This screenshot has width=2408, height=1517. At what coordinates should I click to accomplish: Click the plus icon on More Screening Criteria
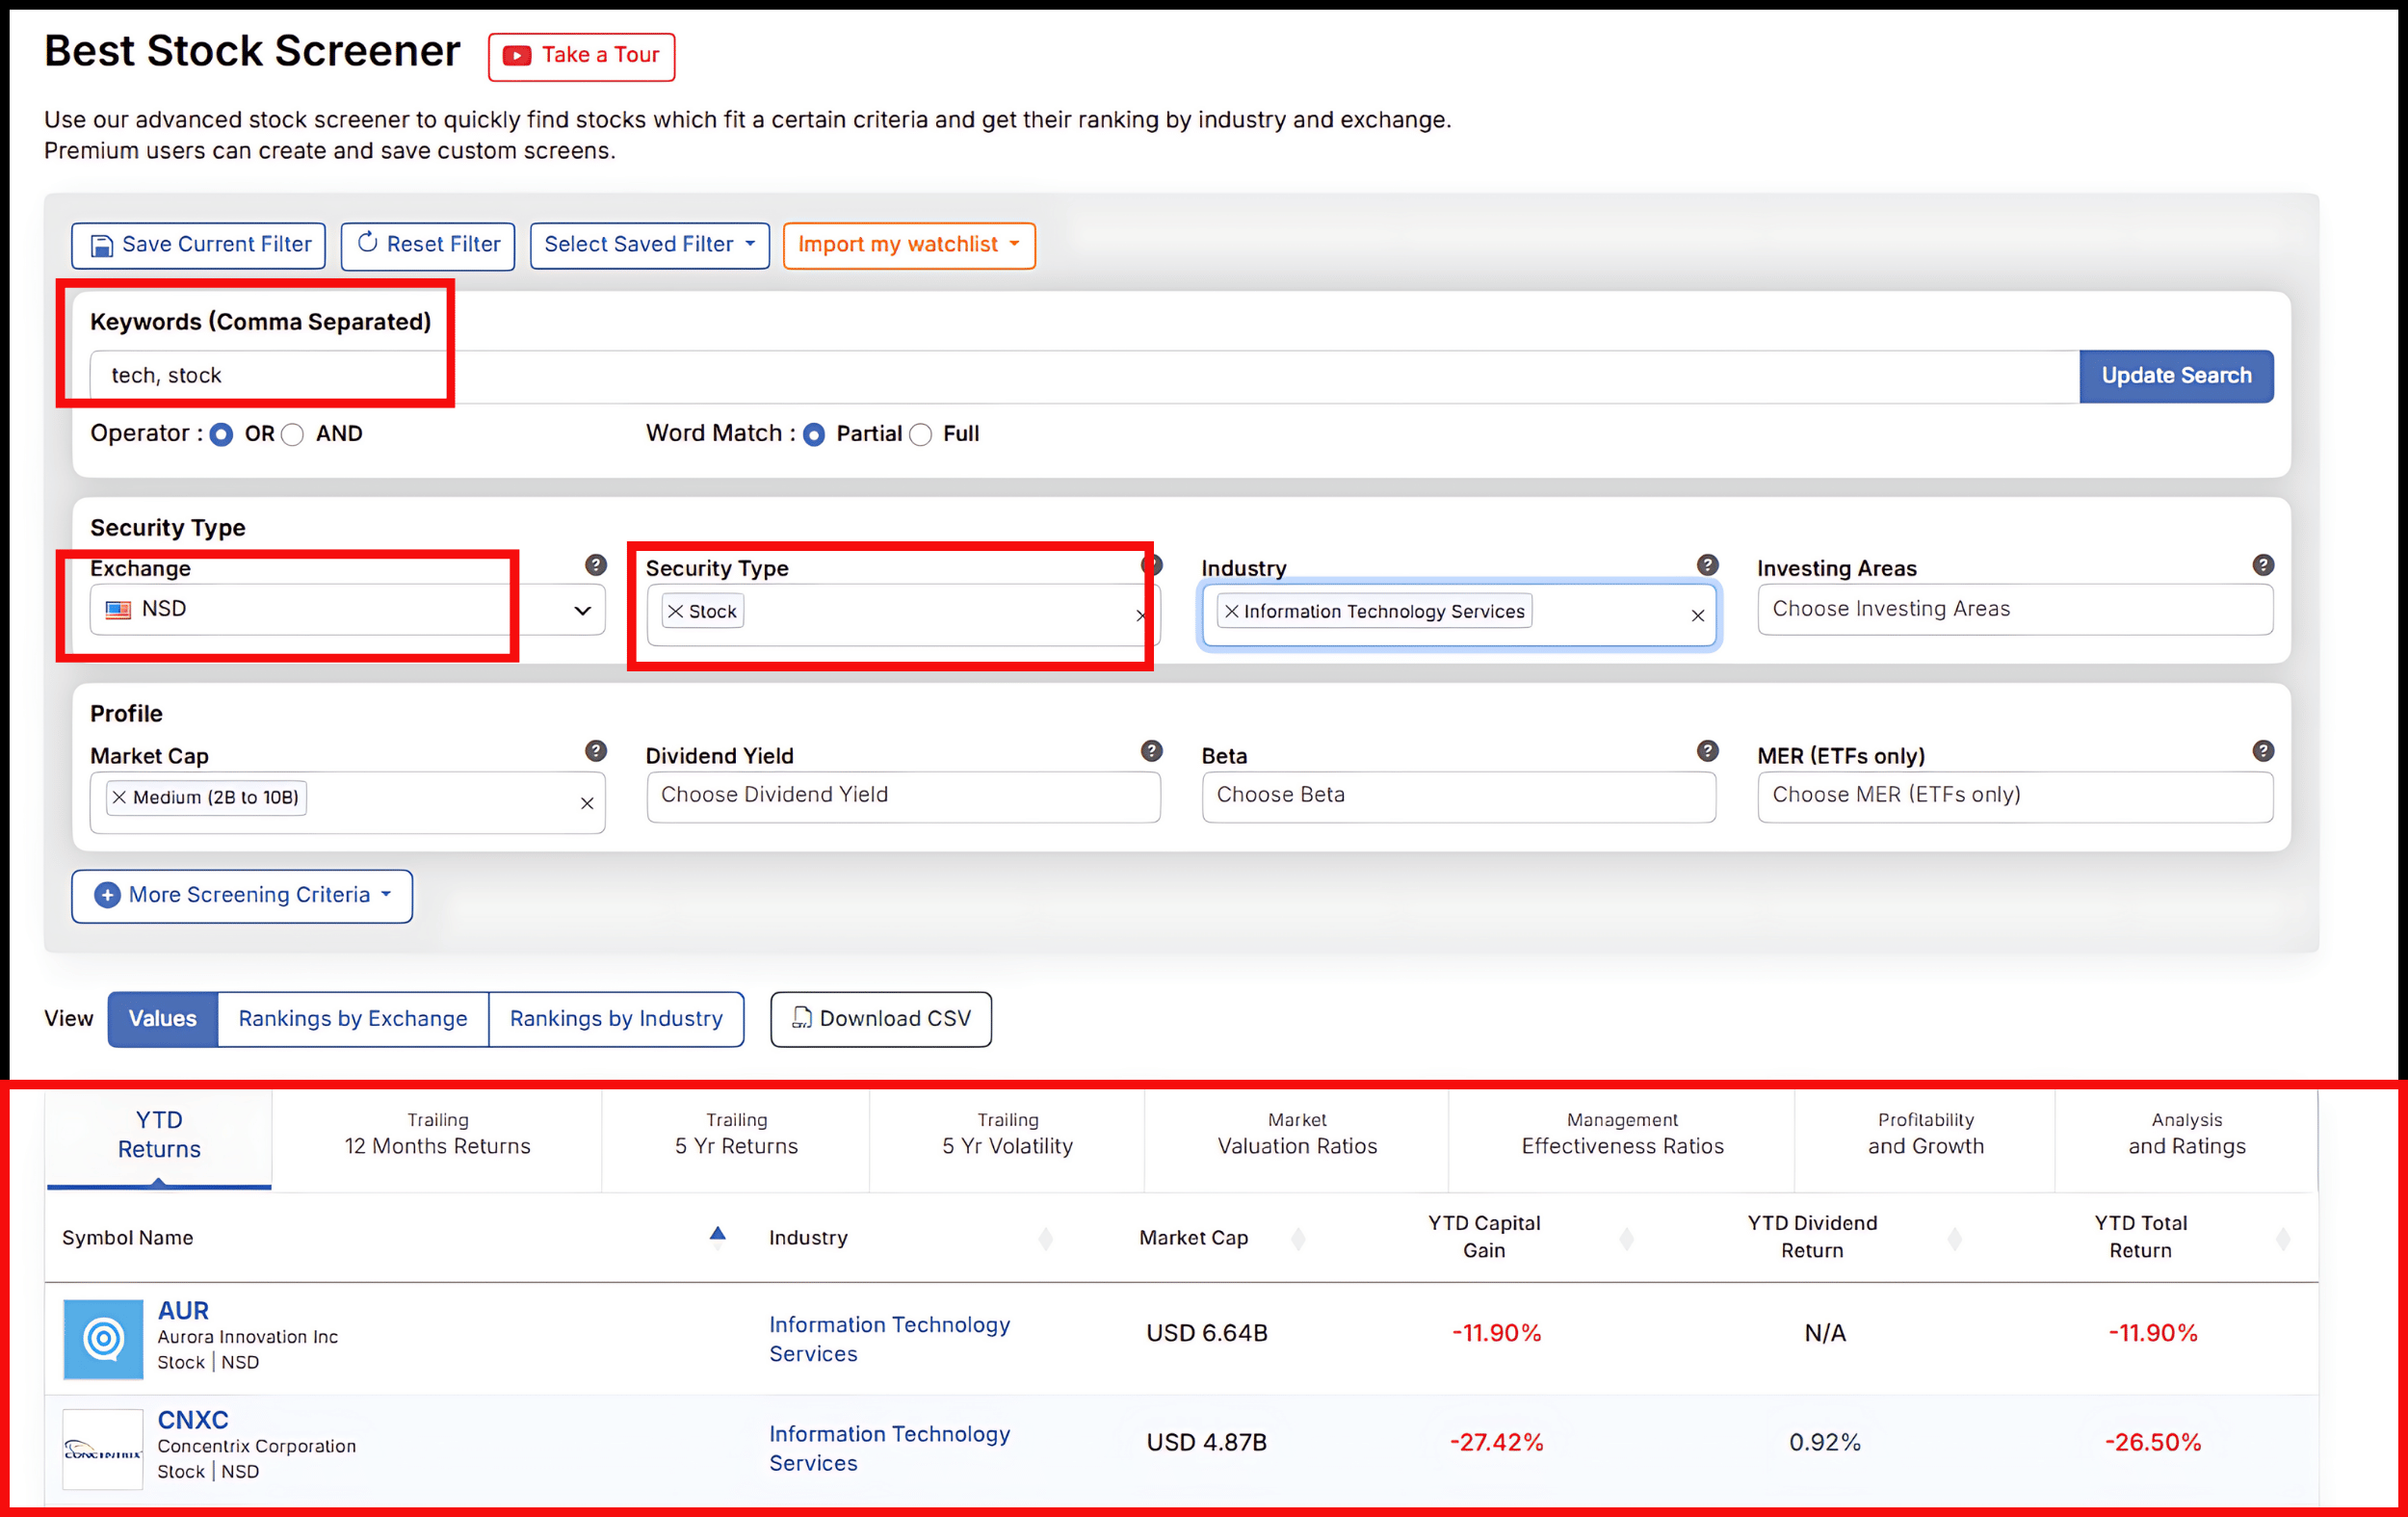pos(107,895)
